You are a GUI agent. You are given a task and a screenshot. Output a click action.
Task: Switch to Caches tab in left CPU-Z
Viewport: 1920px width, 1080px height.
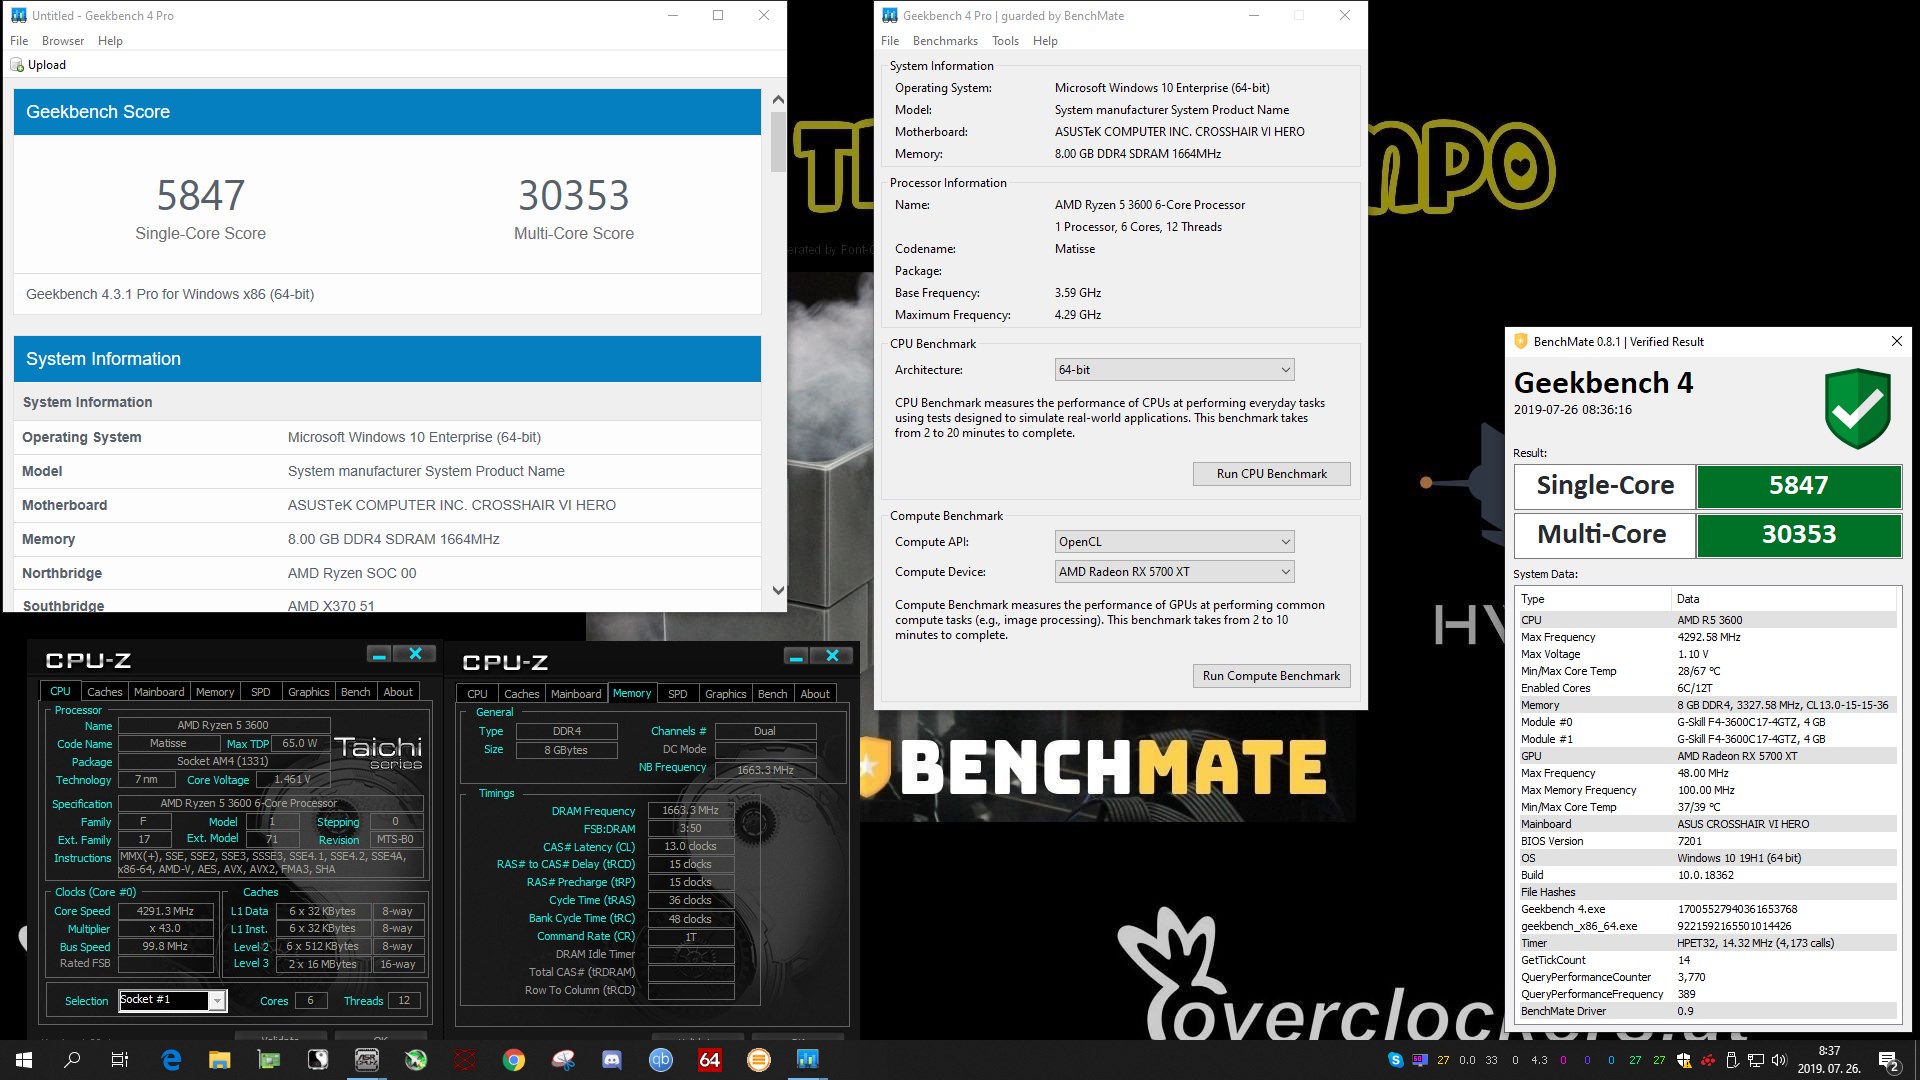[104, 692]
